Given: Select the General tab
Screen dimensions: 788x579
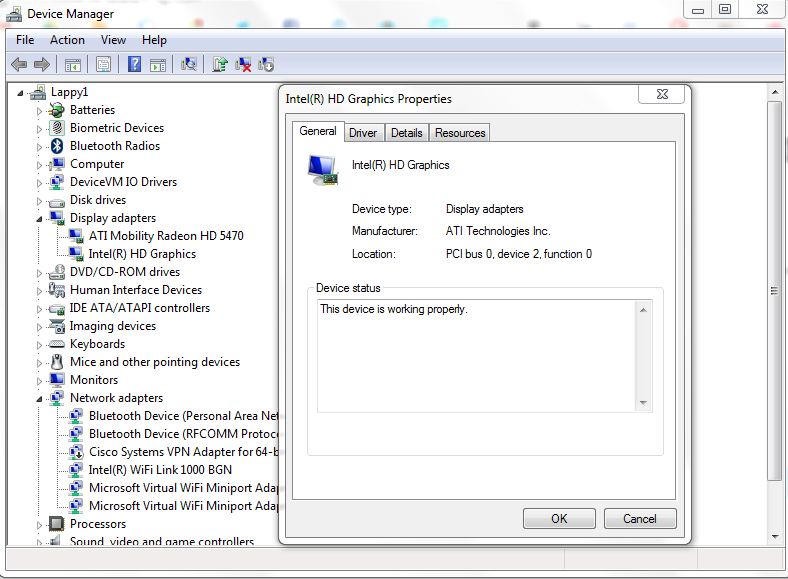Looking at the screenshot, I should pos(318,131).
